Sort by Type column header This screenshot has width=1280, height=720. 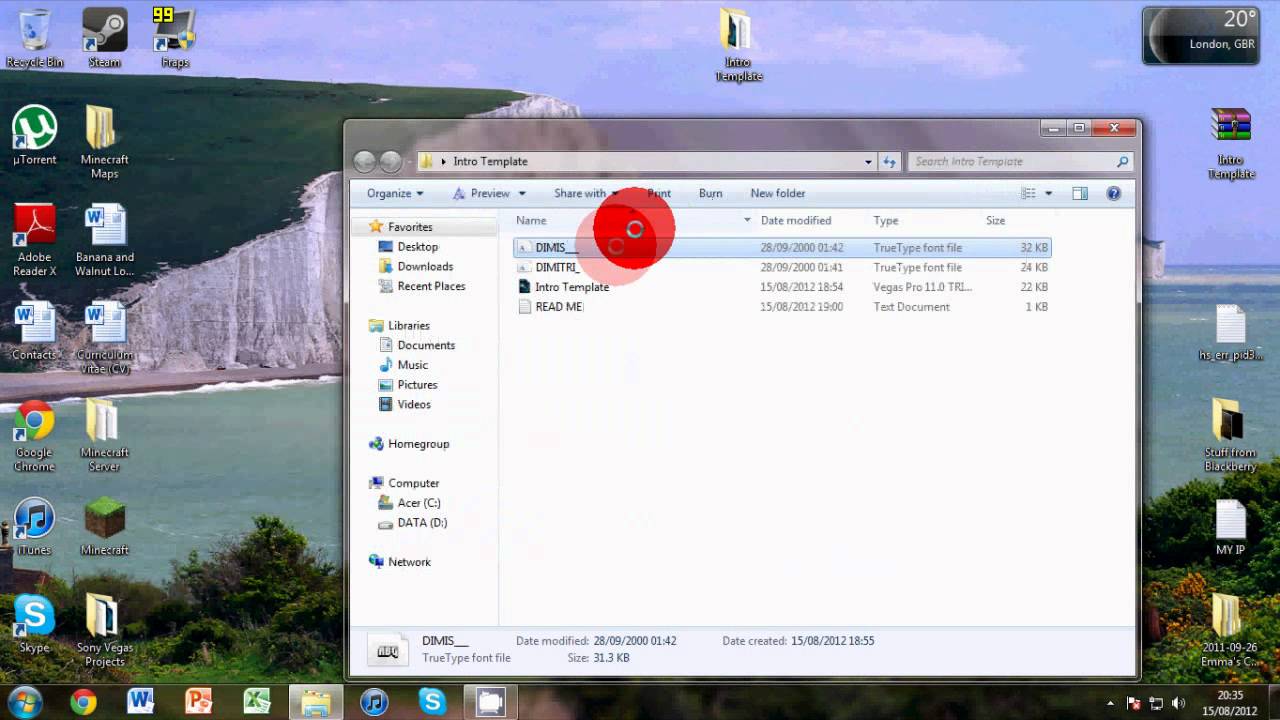[886, 220]
